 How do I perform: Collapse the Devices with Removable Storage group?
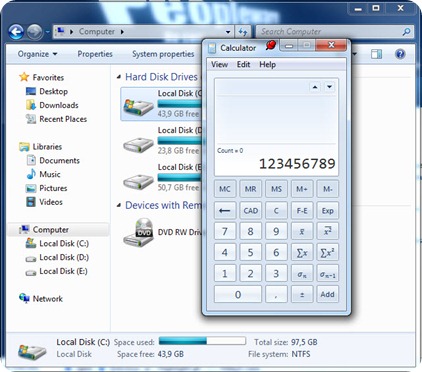119,205
